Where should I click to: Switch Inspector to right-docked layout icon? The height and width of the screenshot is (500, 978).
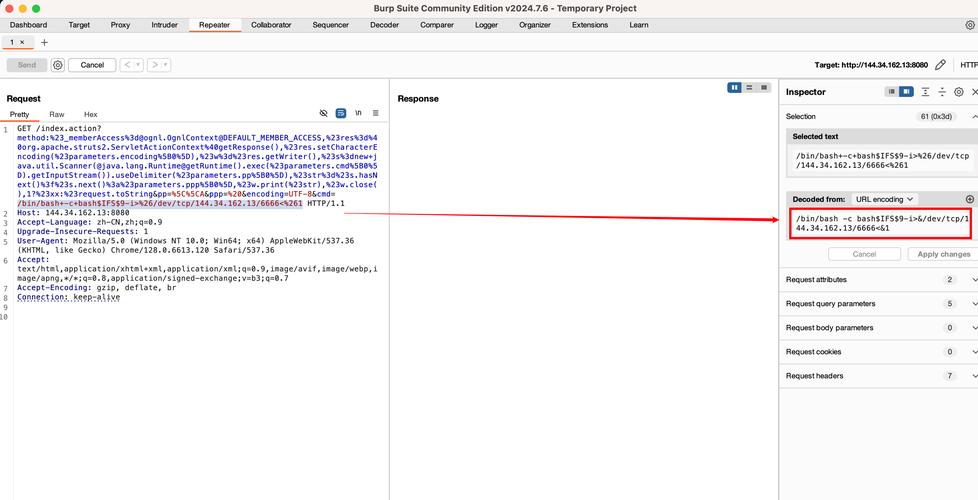pyautogui.click(x=906, y=92)
